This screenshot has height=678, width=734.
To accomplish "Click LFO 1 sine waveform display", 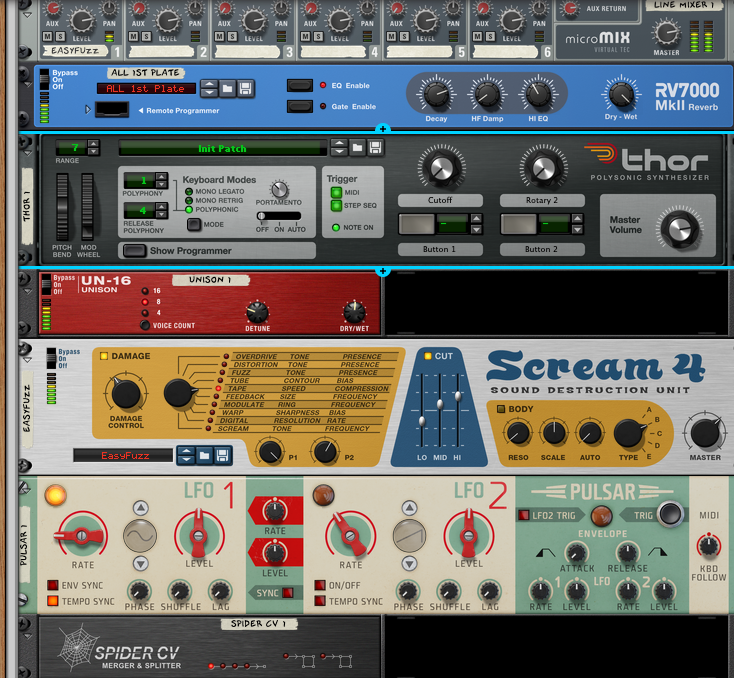I will (140, 535).
